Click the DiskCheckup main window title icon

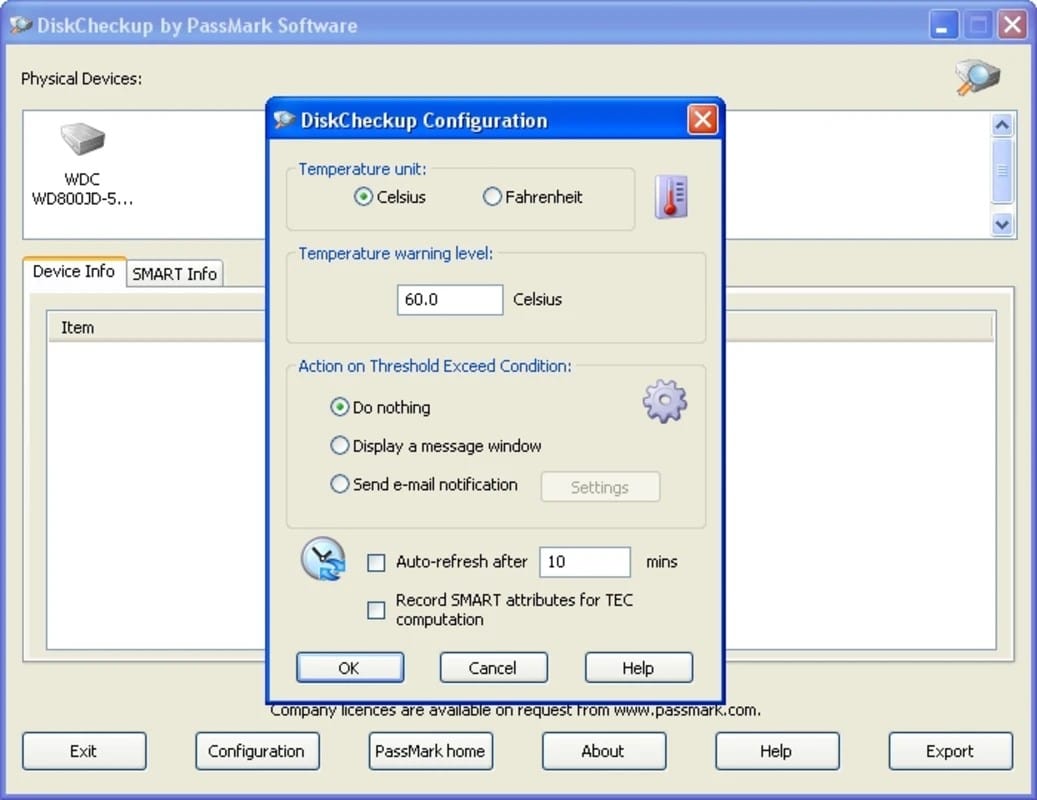pos(21,26)
